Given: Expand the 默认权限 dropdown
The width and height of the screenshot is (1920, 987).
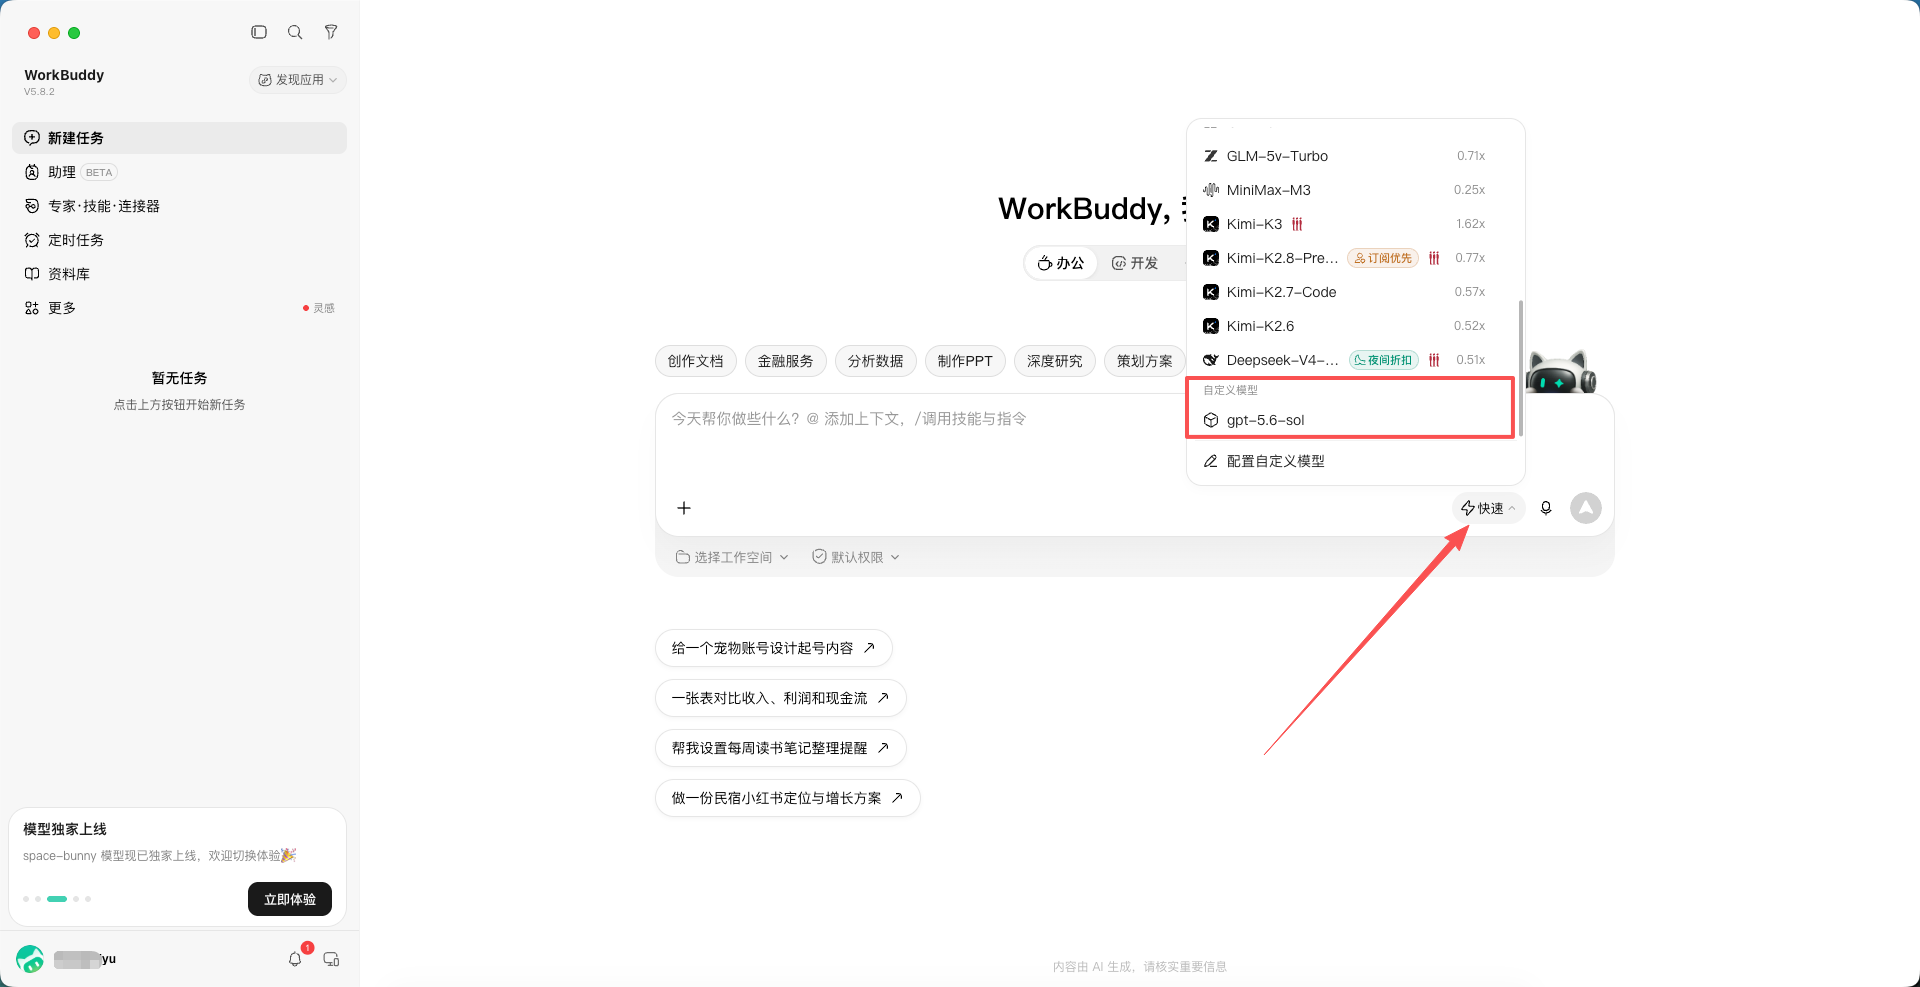Looking at the screenshot, I should [856, 557].
